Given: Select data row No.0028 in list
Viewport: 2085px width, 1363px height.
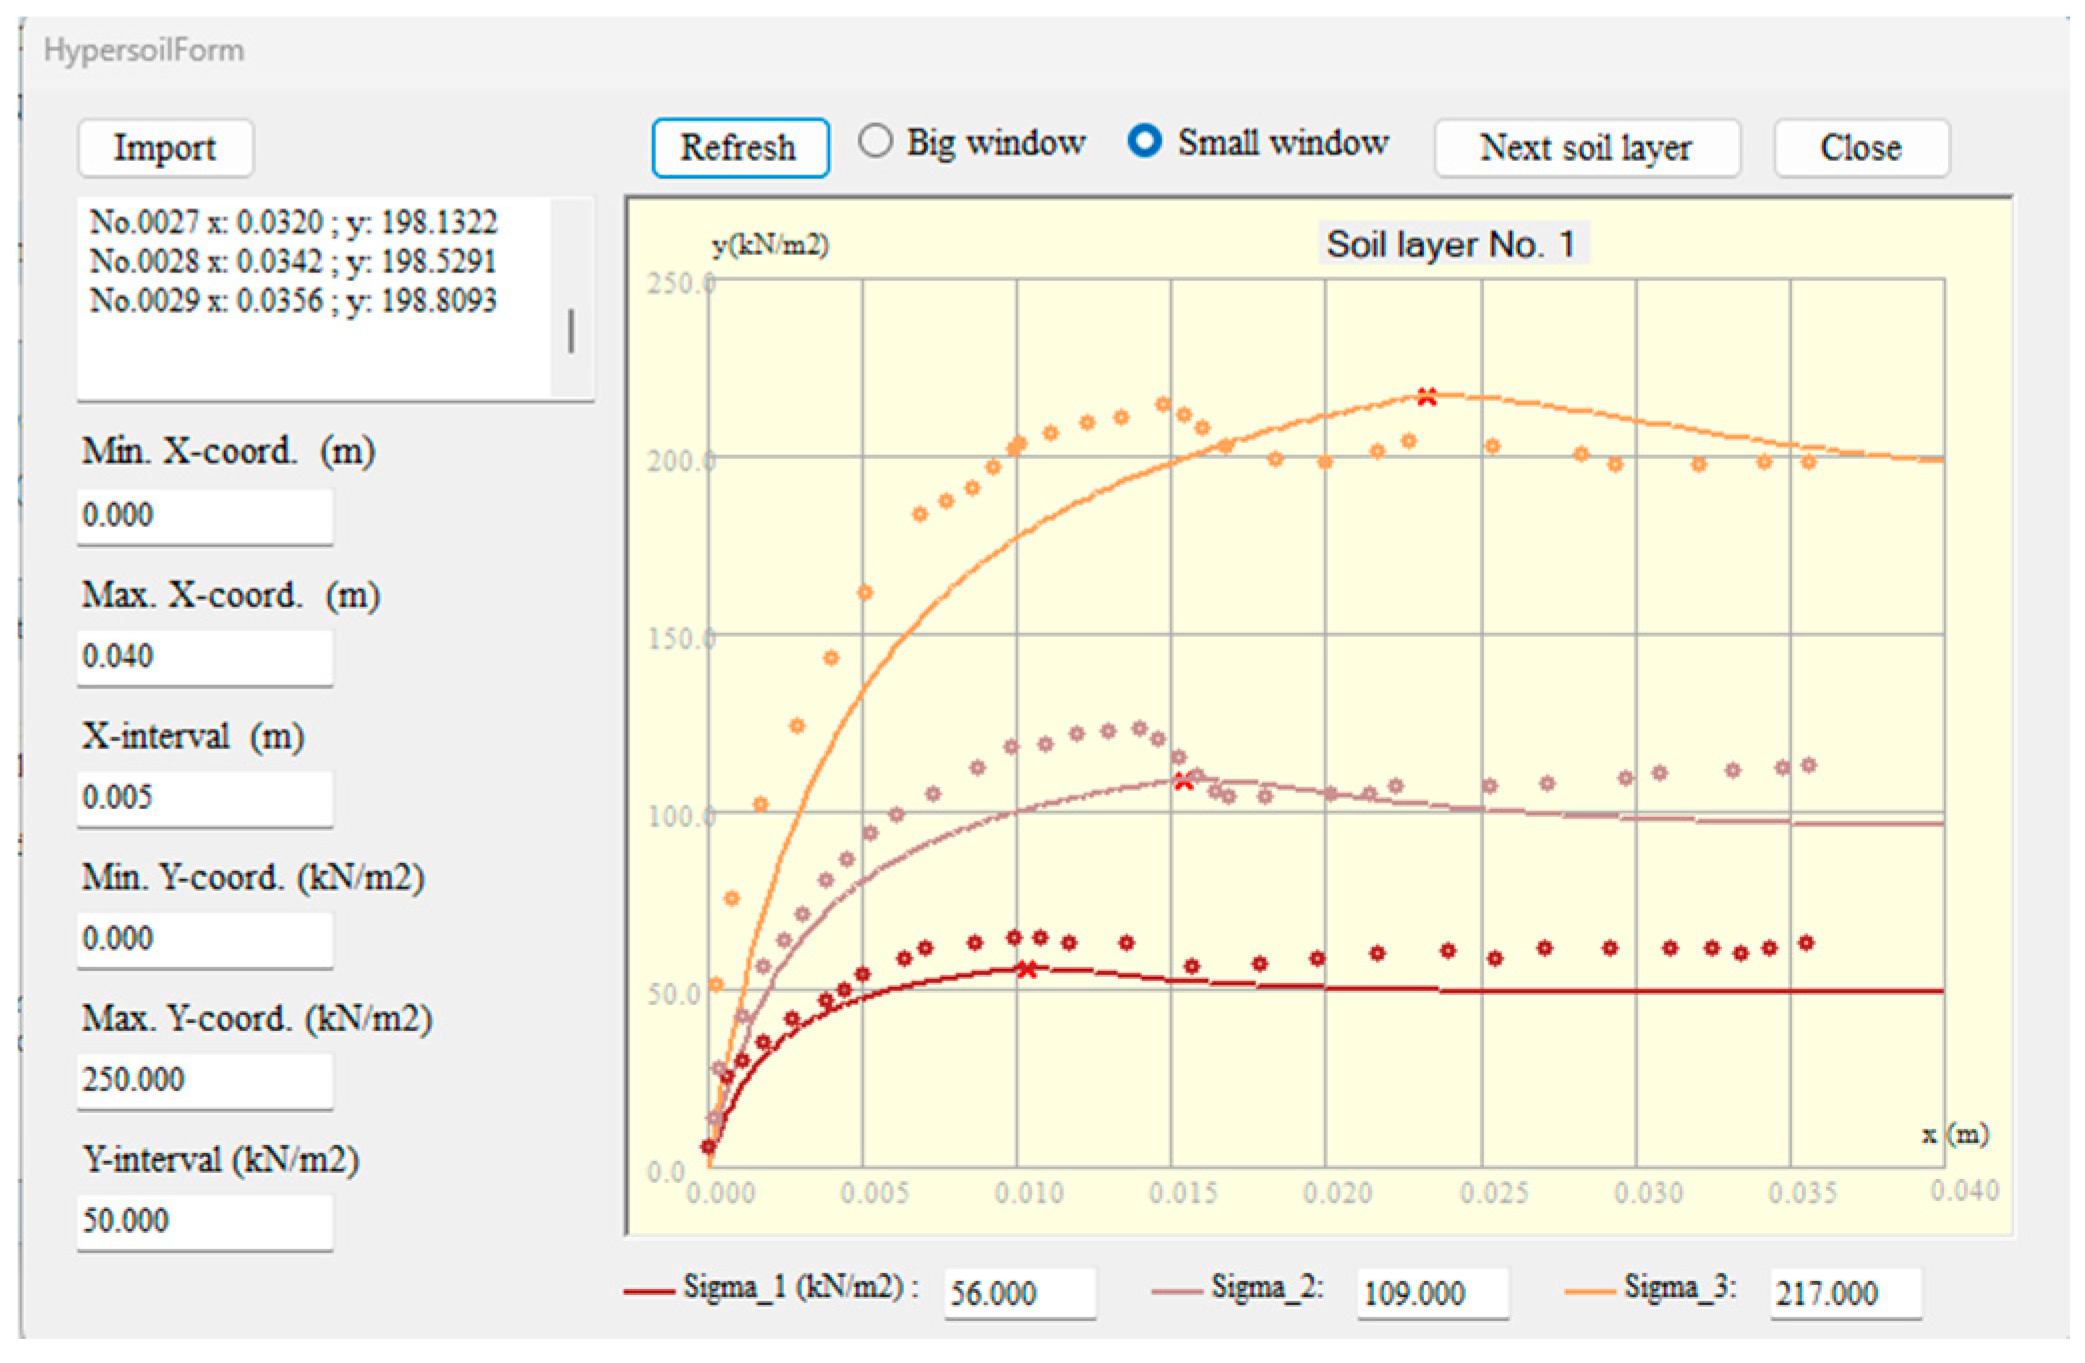Looking at the screenshot, I should pyautogui.click(x=293, y=261).
